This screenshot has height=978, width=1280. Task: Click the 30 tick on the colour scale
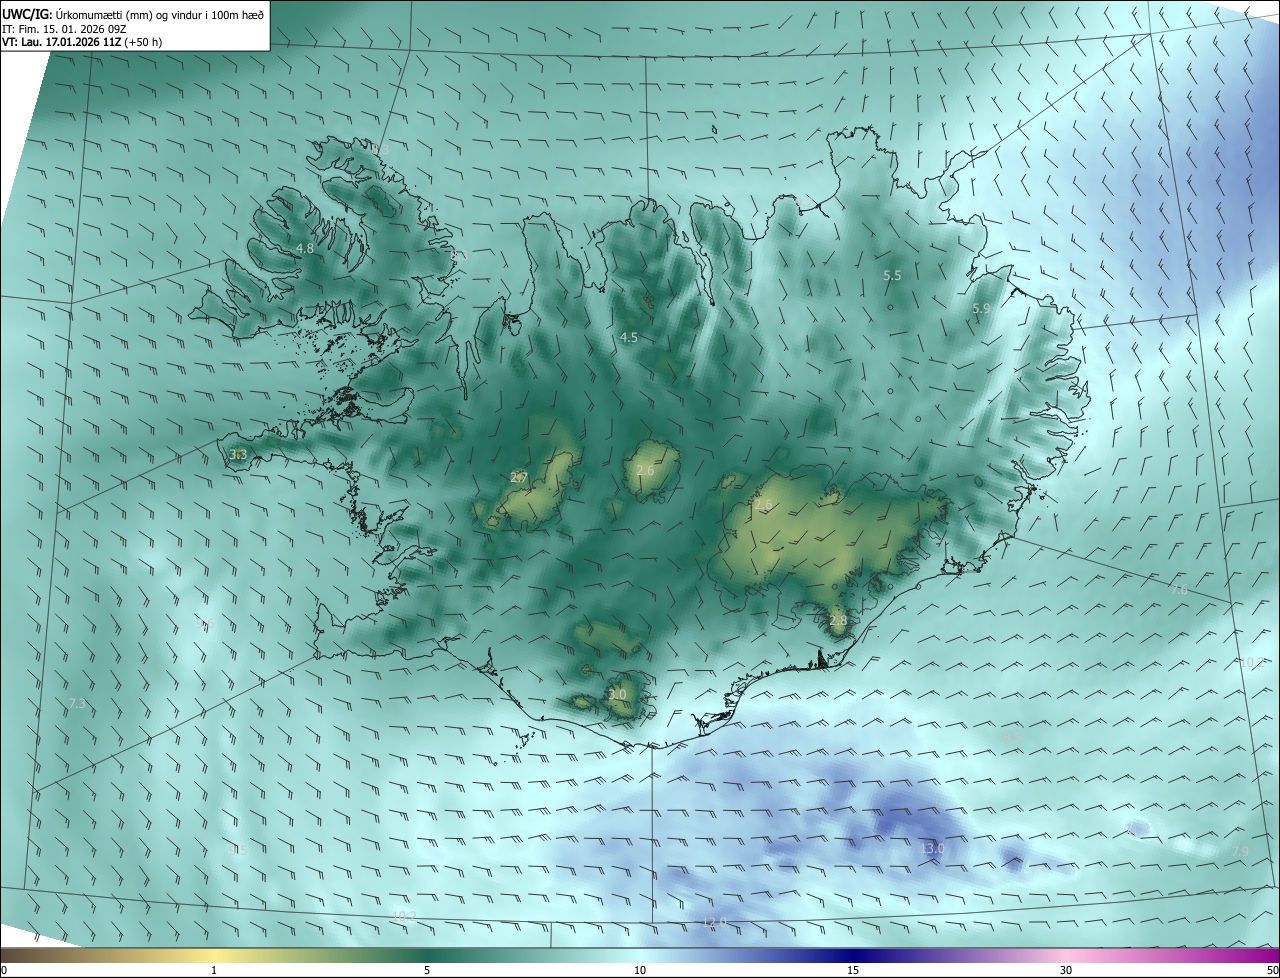coord(1066,970)
